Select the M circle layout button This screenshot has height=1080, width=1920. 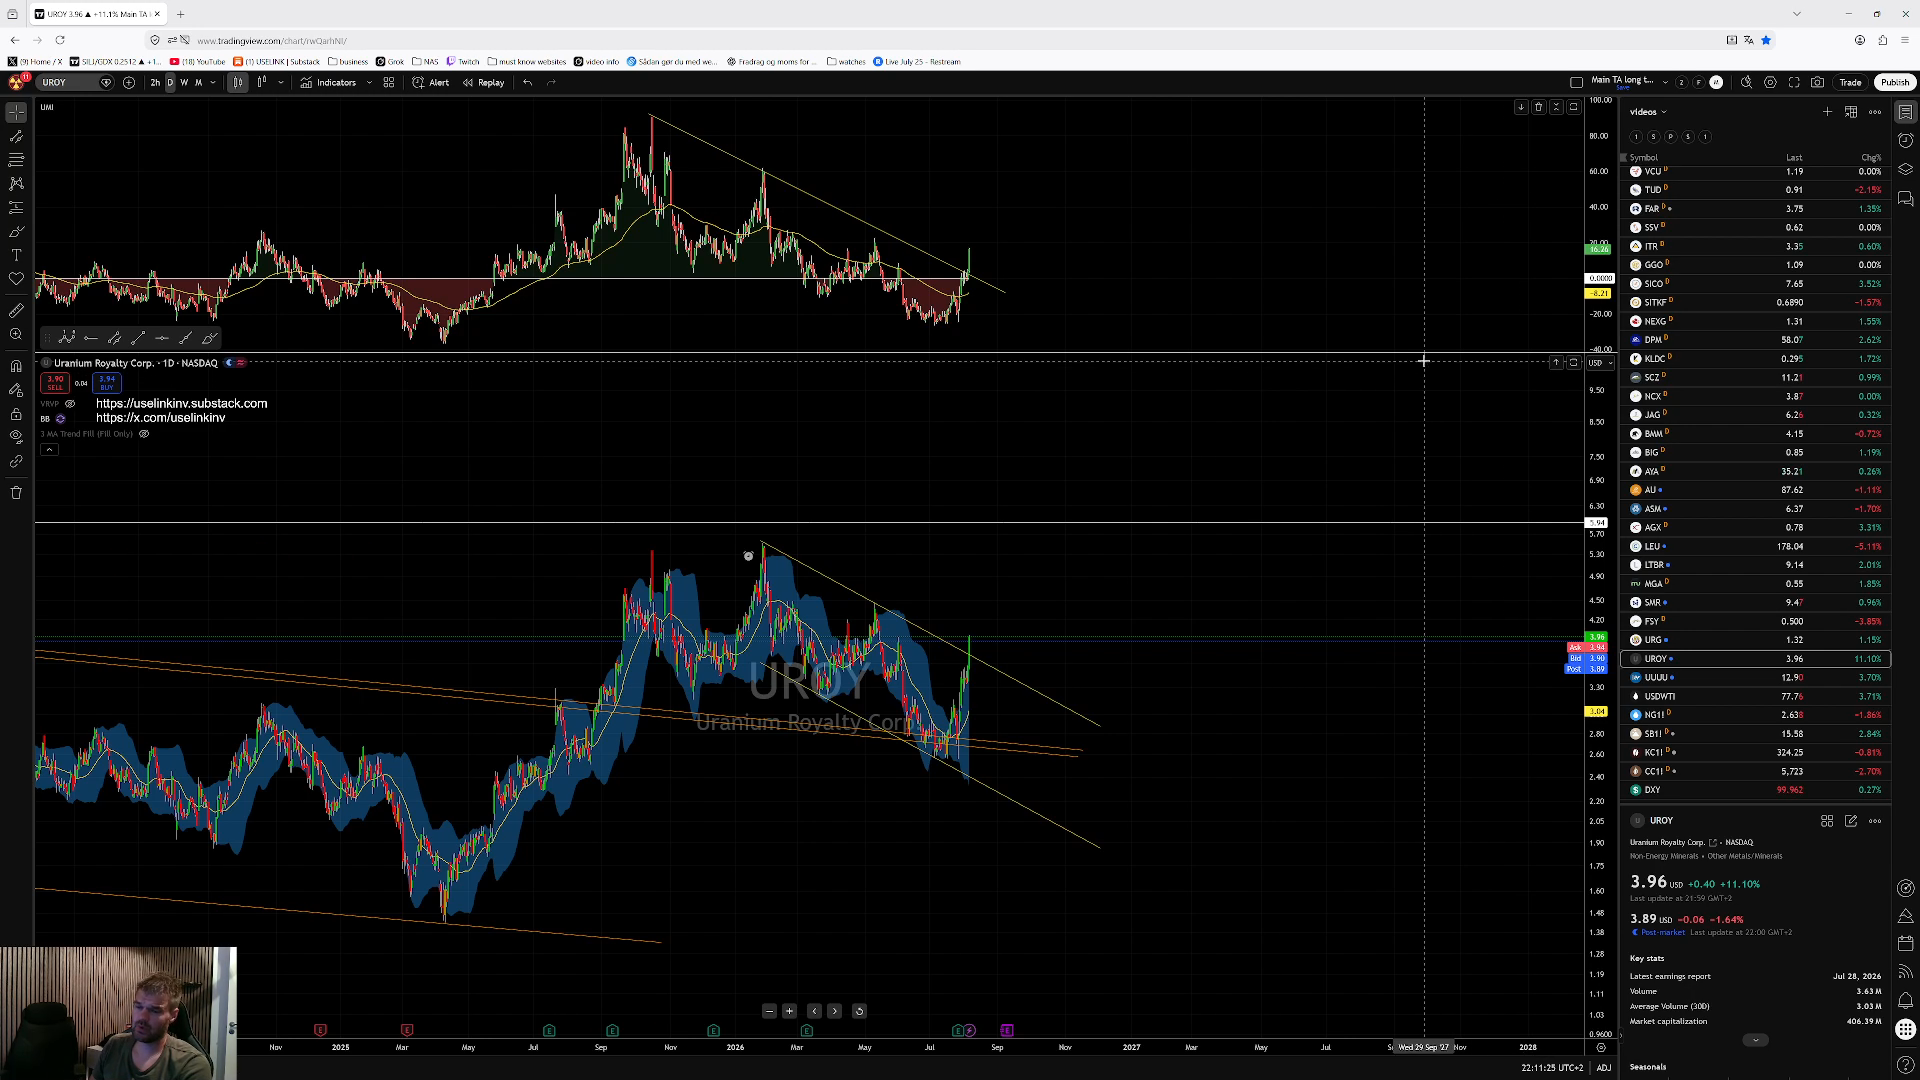1717,83
